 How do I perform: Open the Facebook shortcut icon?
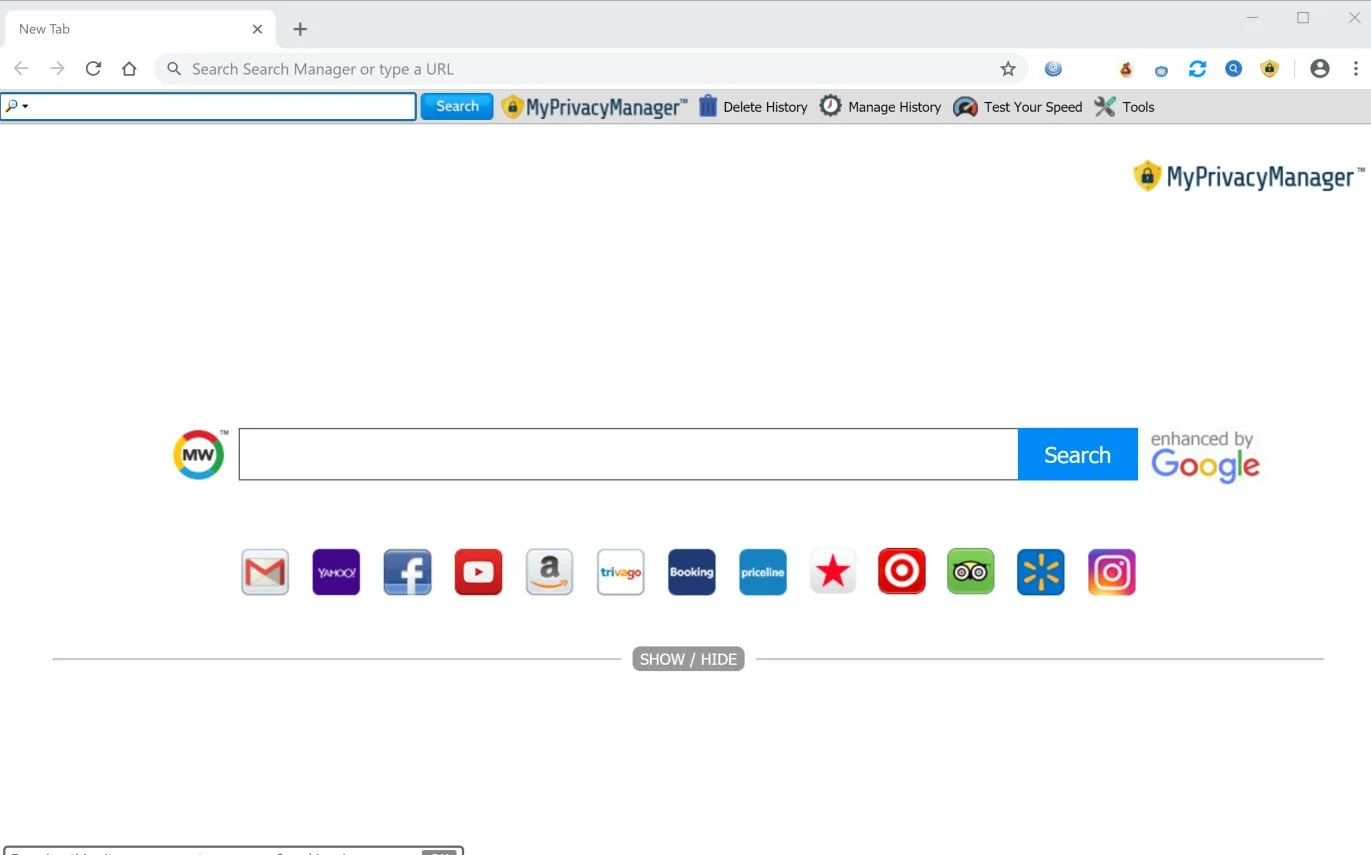click(x=407, y=572)
